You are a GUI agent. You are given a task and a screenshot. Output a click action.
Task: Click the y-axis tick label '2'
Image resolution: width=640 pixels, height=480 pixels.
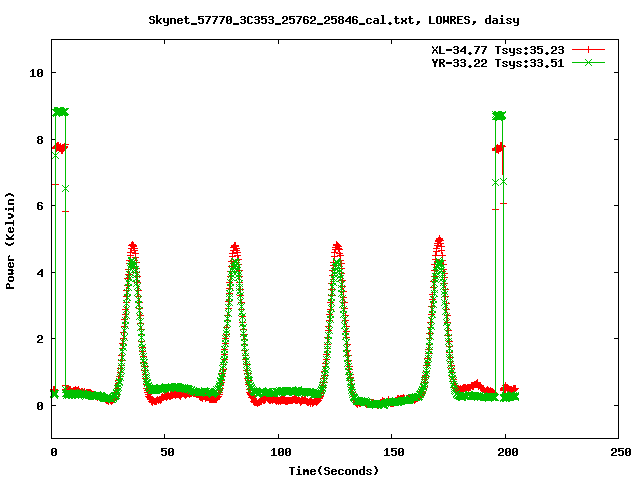40,339
